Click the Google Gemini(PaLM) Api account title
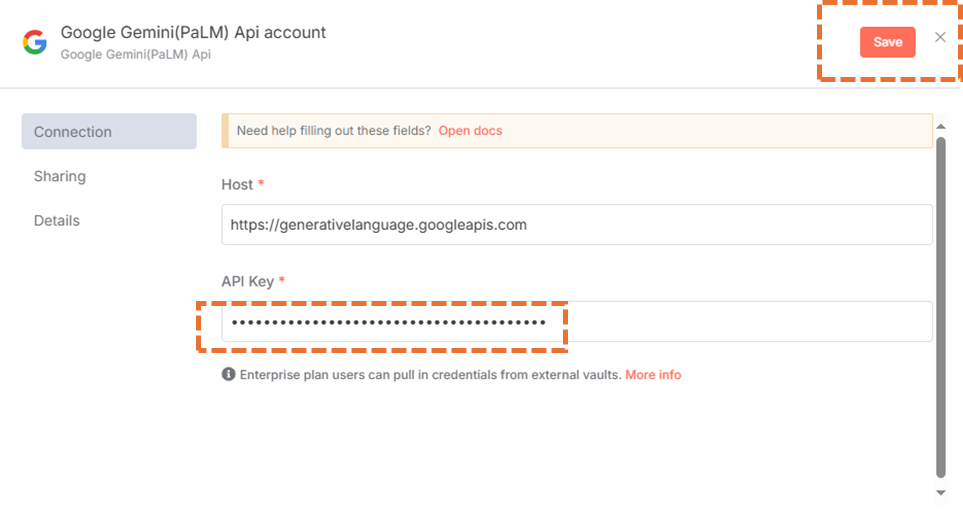Image resolution: width=963 pixels, height=511 pixels. [193, 33]
